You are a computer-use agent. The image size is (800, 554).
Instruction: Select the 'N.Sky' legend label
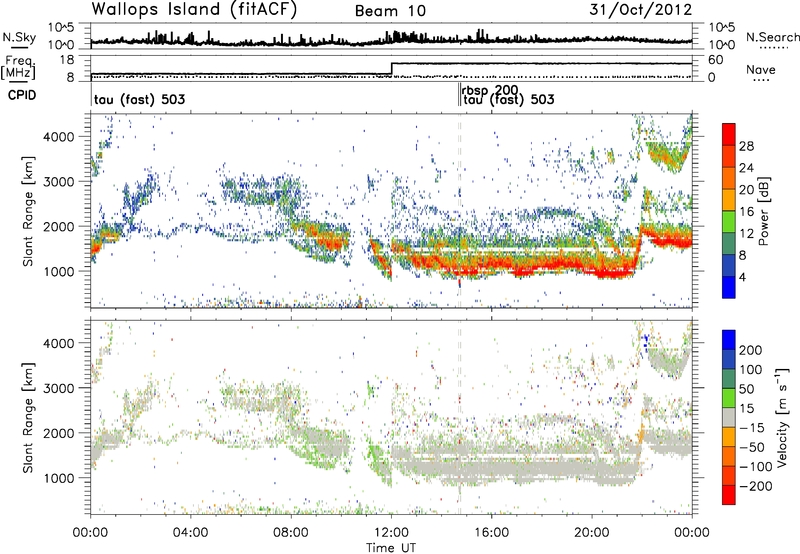[19, 37]
